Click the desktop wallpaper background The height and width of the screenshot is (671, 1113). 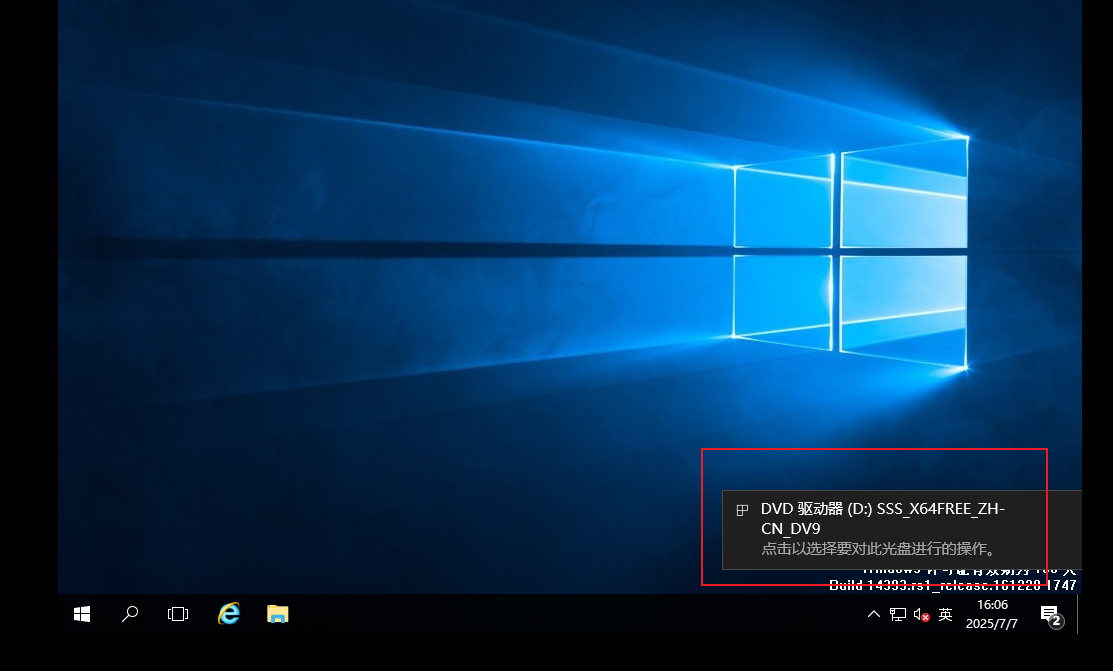(x=400, y=300)
